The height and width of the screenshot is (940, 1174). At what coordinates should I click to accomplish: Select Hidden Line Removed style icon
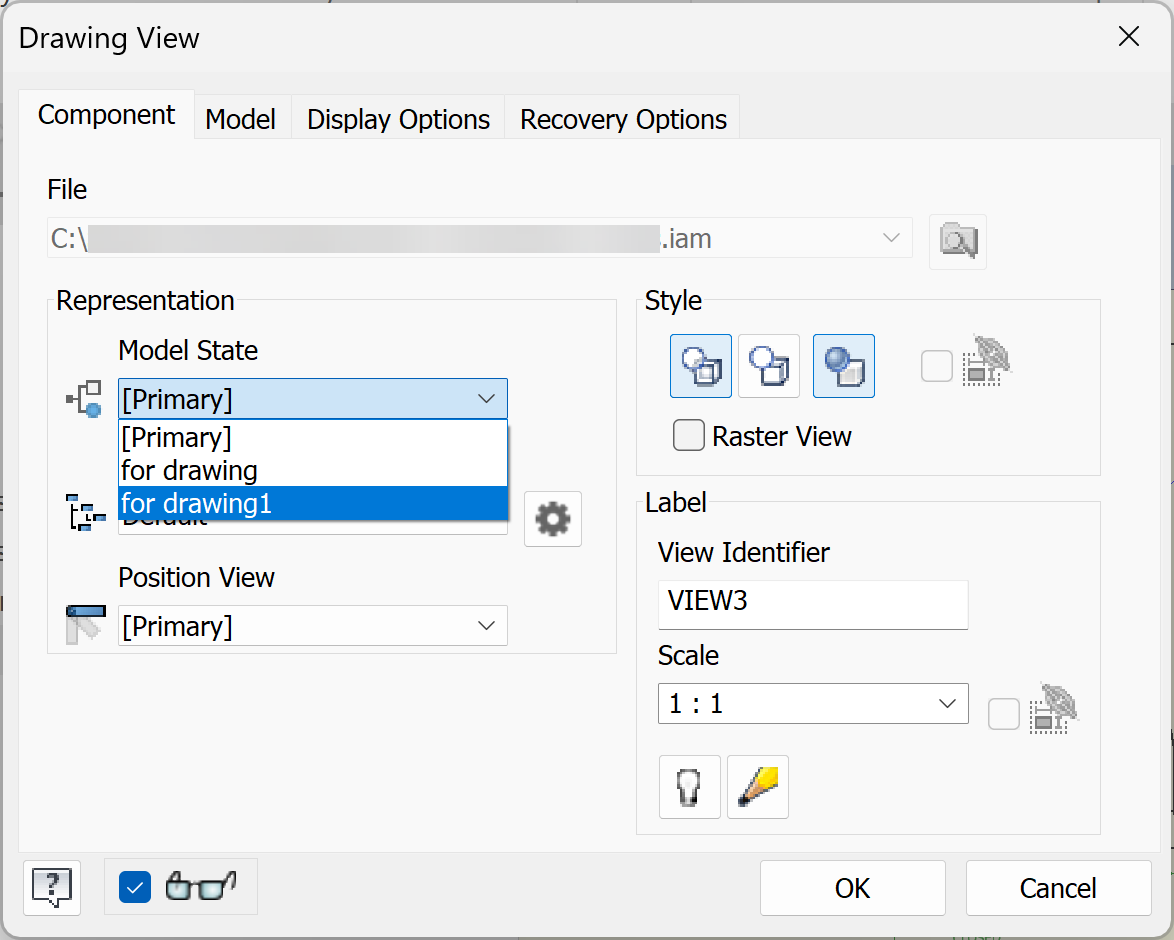point(769,366)
